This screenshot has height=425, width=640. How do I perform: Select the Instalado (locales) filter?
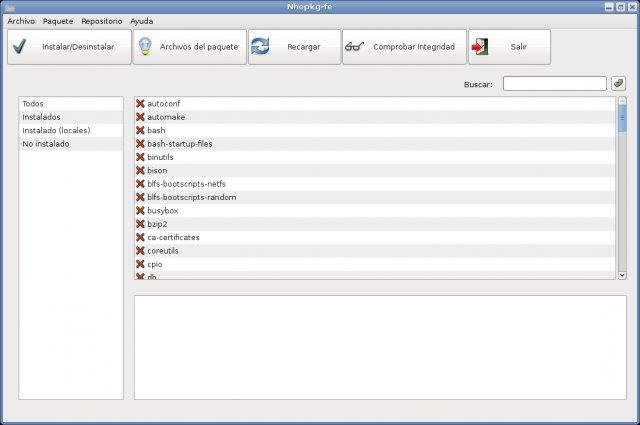point(71,131)
